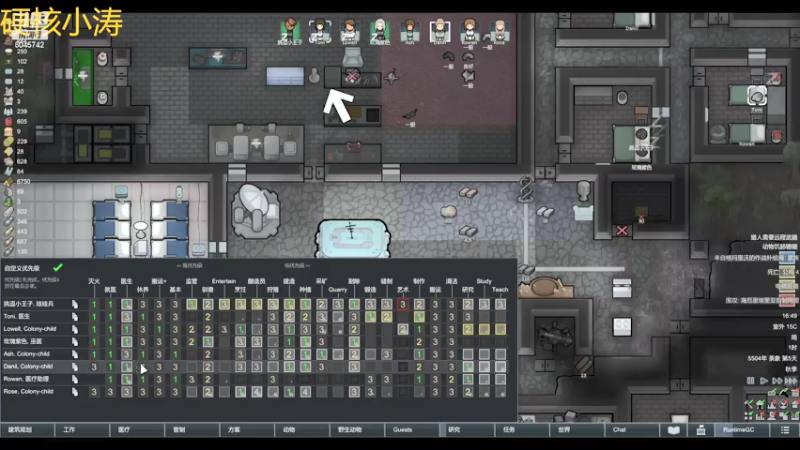Open the 建筑规划 architect tab
This screenshot has height=450, width=800.
[x=27, y=430]
